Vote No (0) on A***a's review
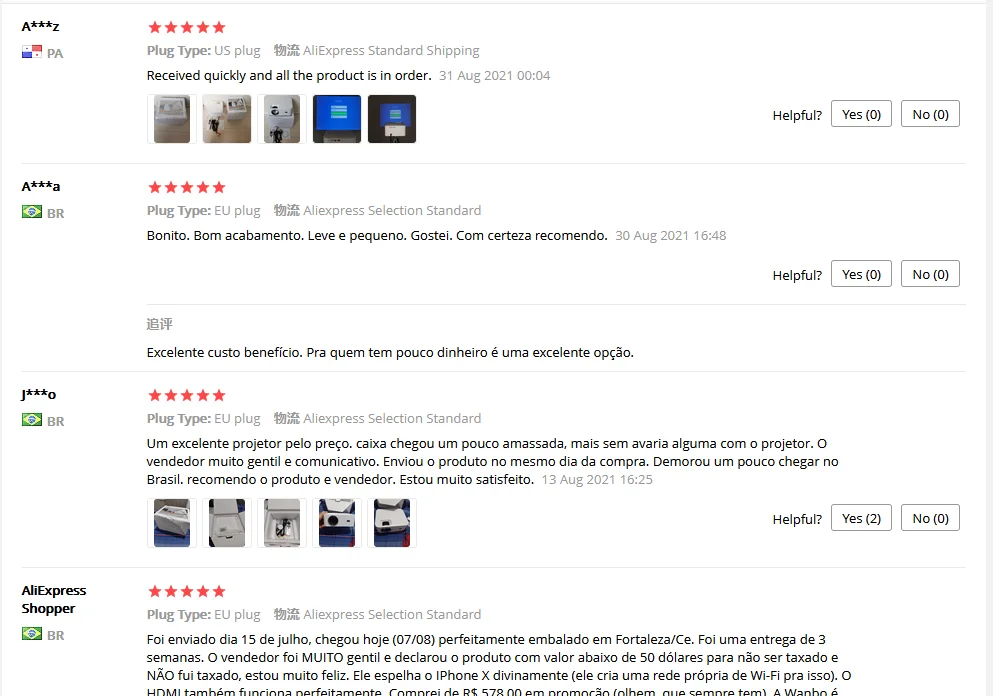 pos(930,274)
